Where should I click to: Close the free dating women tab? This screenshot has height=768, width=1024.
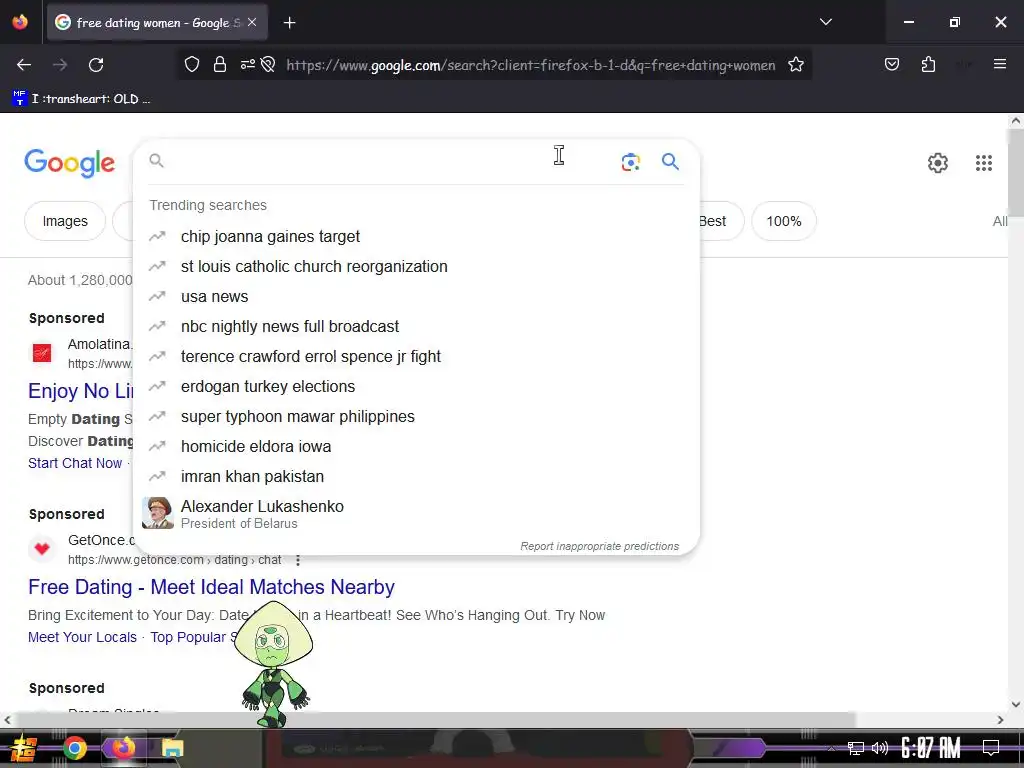point(252,22)
